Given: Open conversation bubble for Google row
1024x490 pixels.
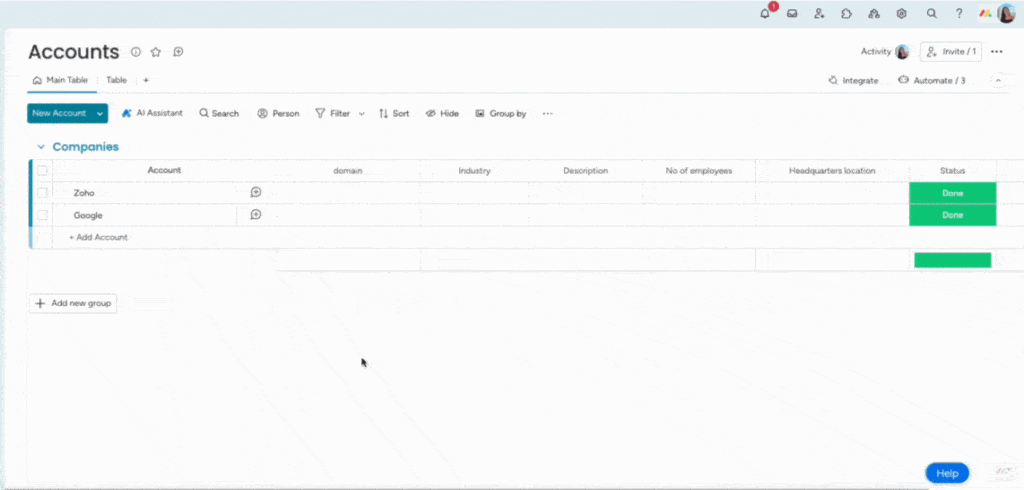Looking at the screenshot, I should (256, 214).
